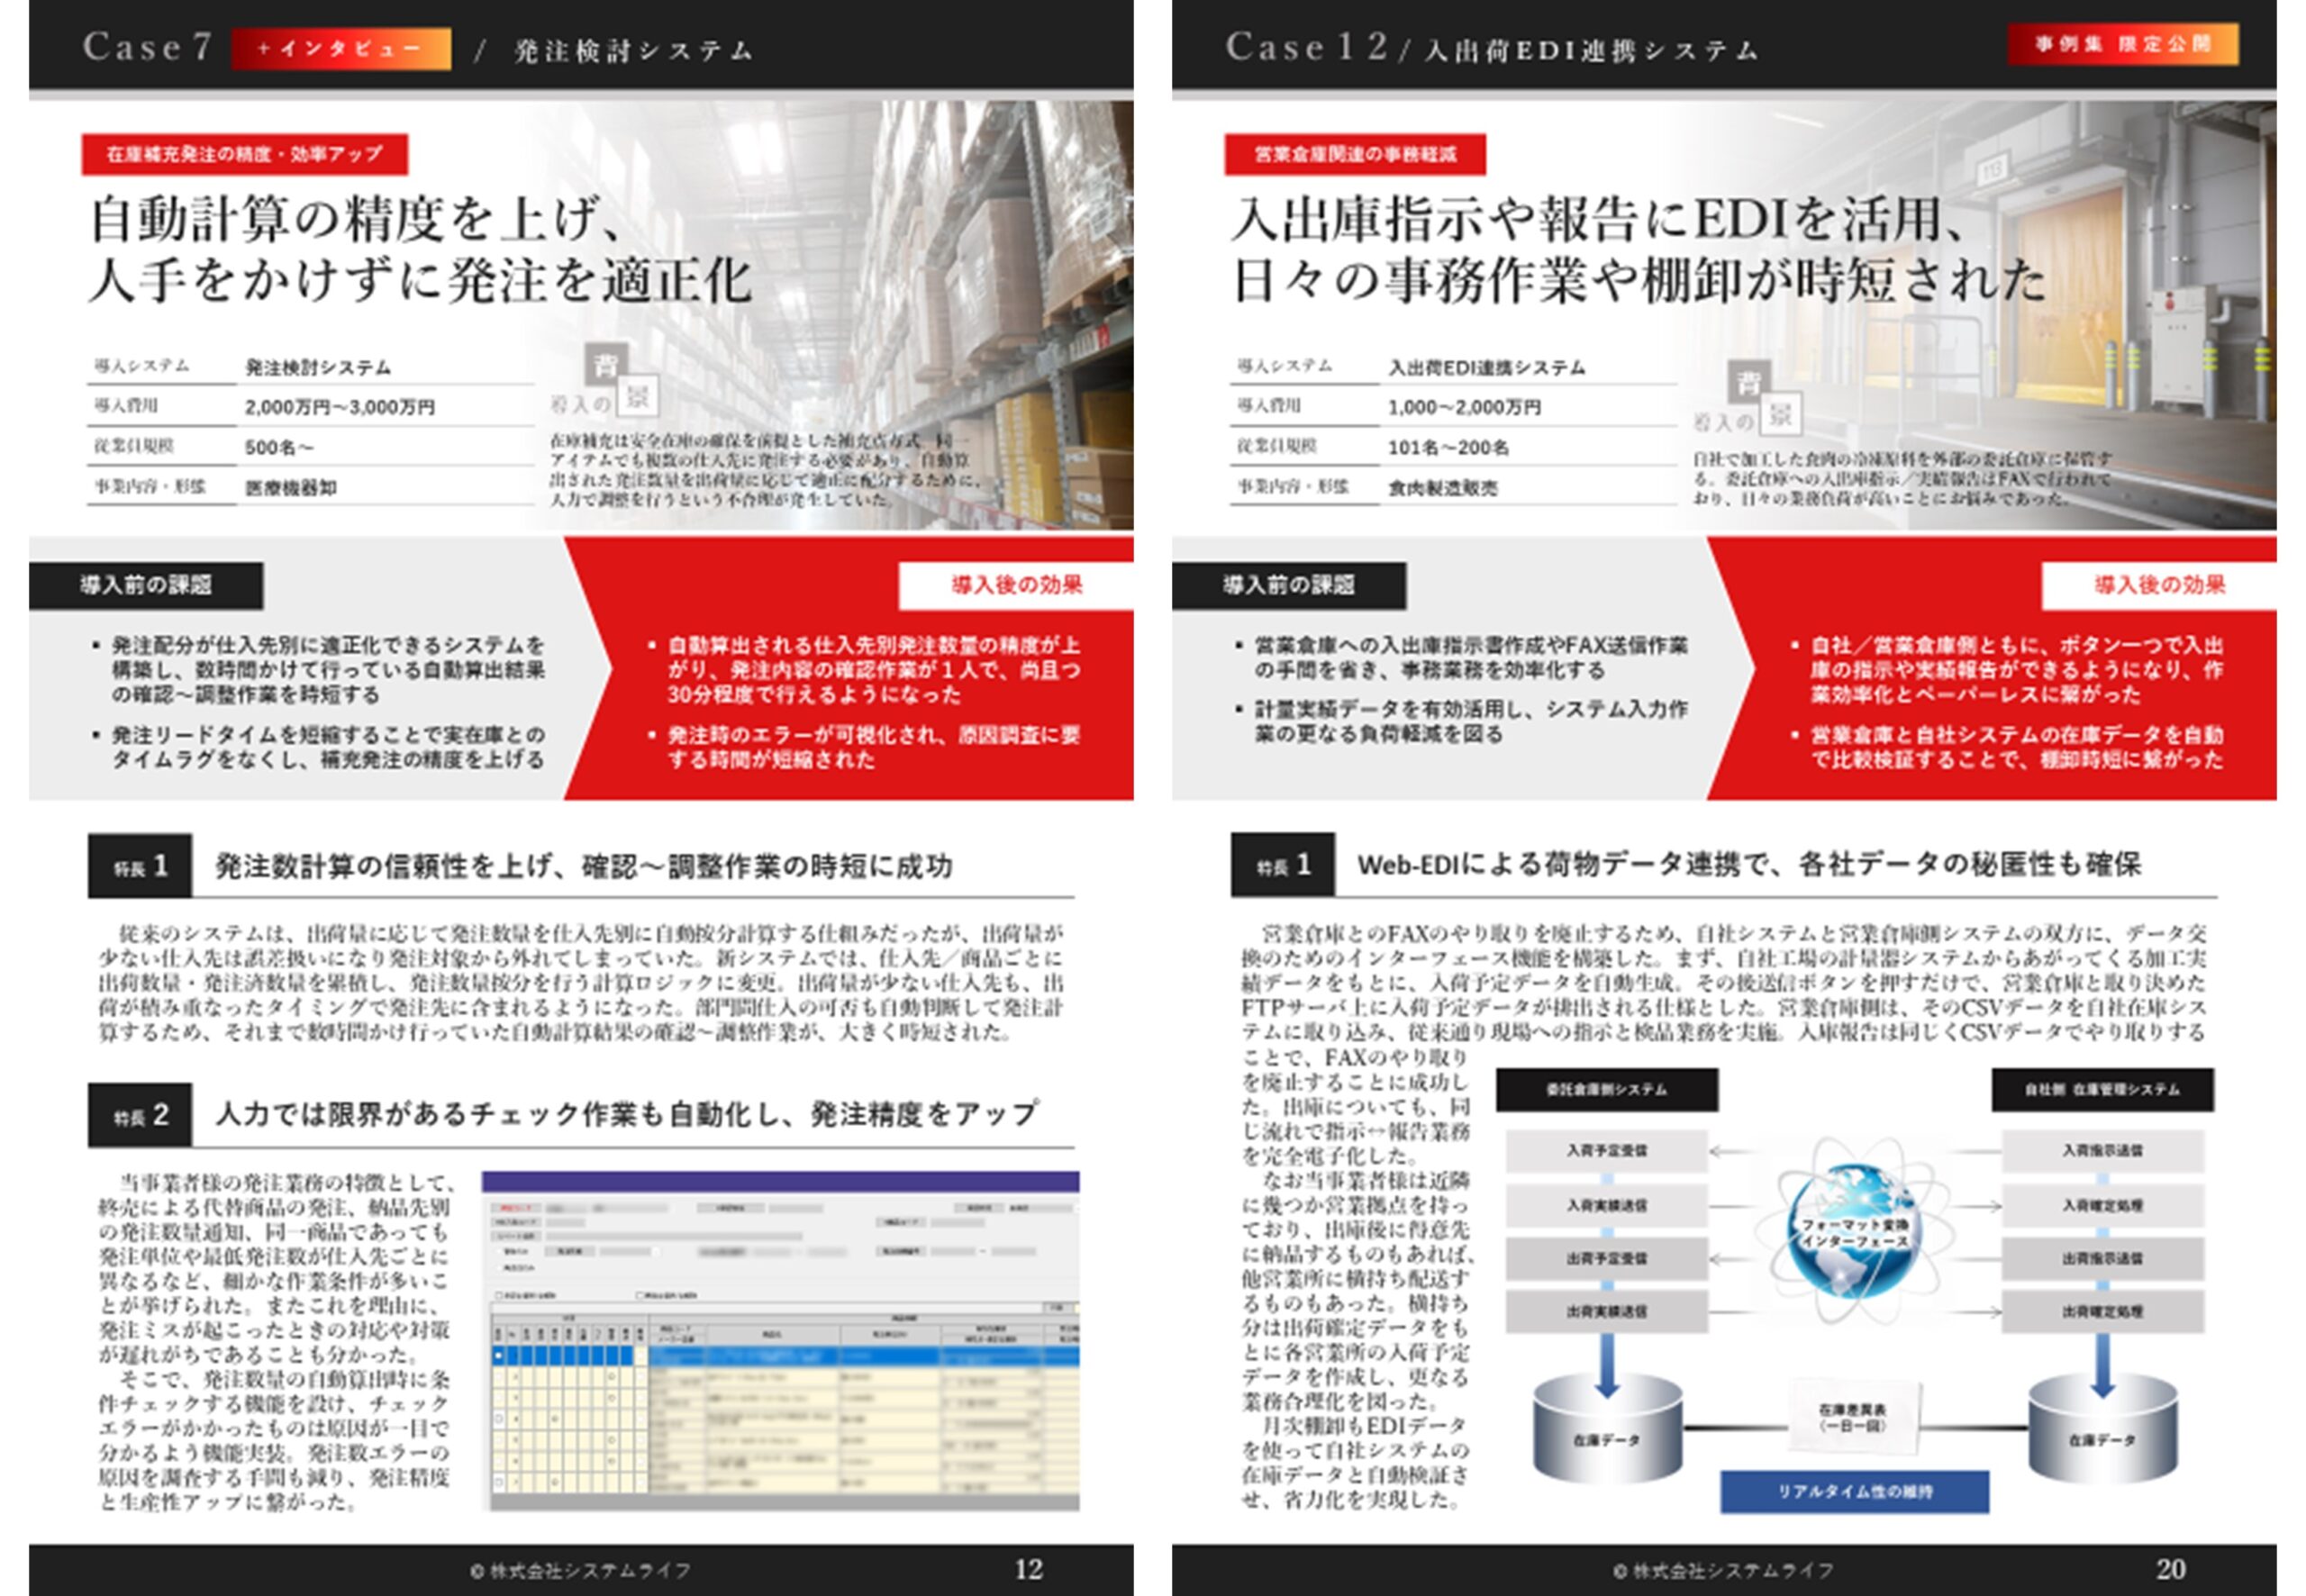The image size is (2306, 1596).
Task: Click the 2,000万円~3,000万円 cost value
Action: [x=339, y=407]
